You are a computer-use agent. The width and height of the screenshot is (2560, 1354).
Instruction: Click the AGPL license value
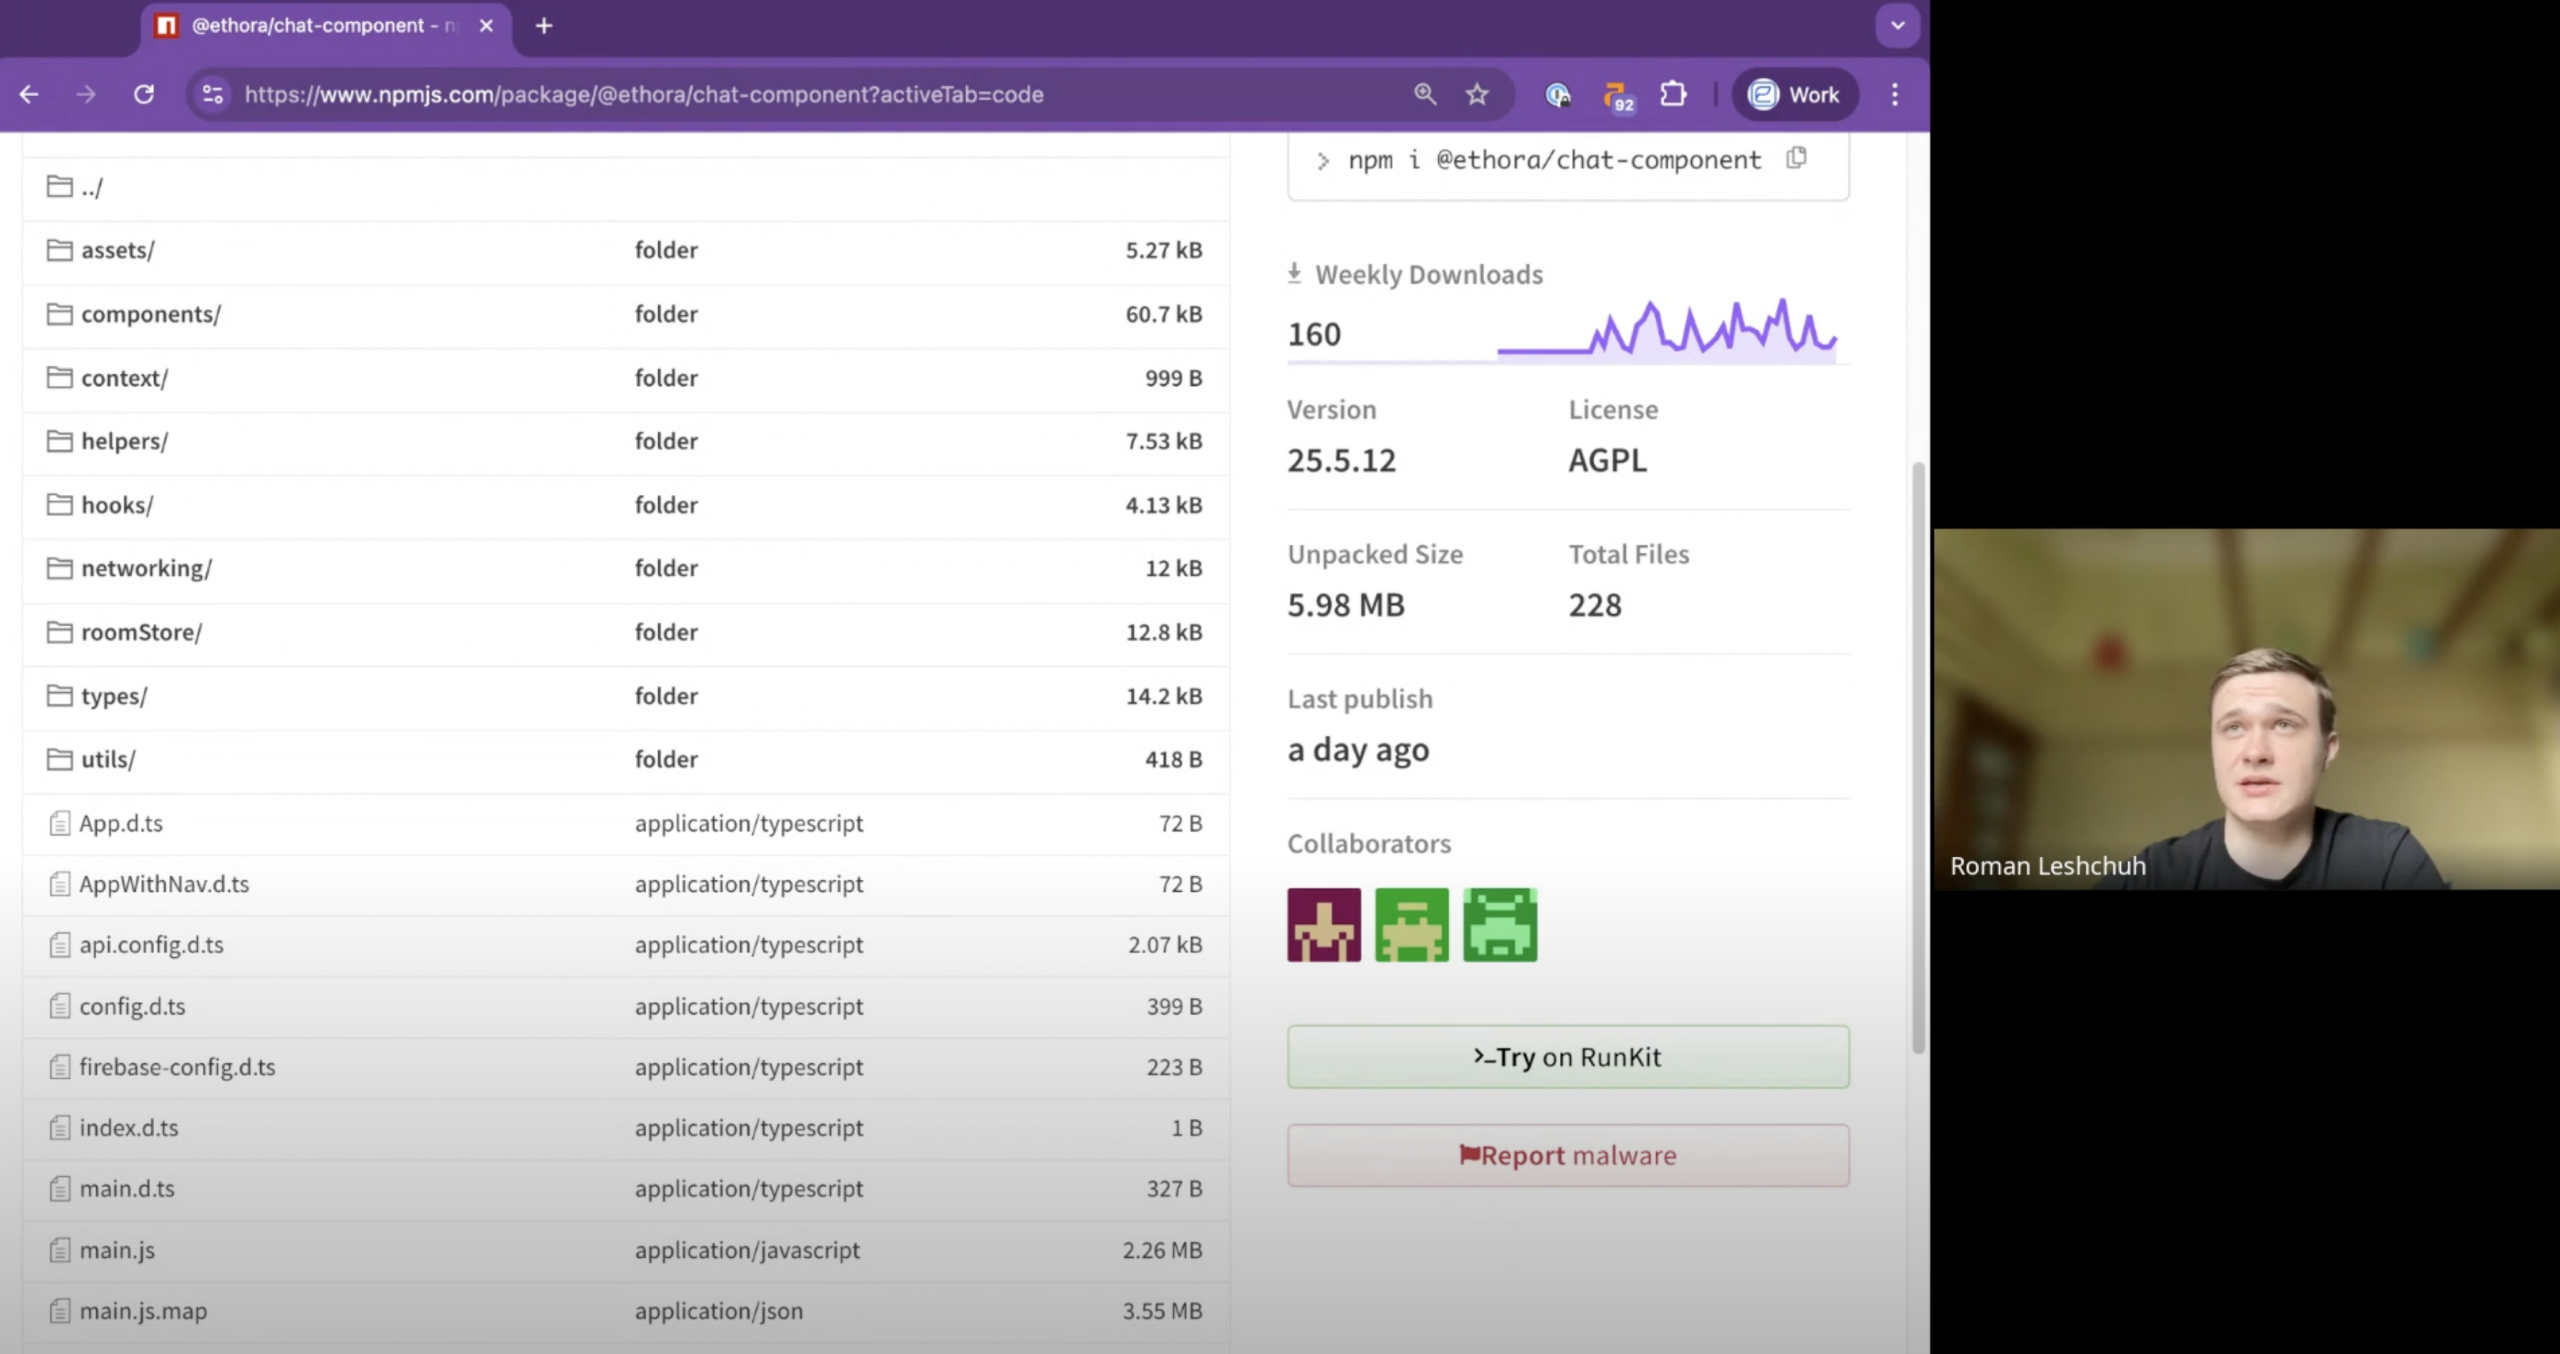[x=1607, y=460]
